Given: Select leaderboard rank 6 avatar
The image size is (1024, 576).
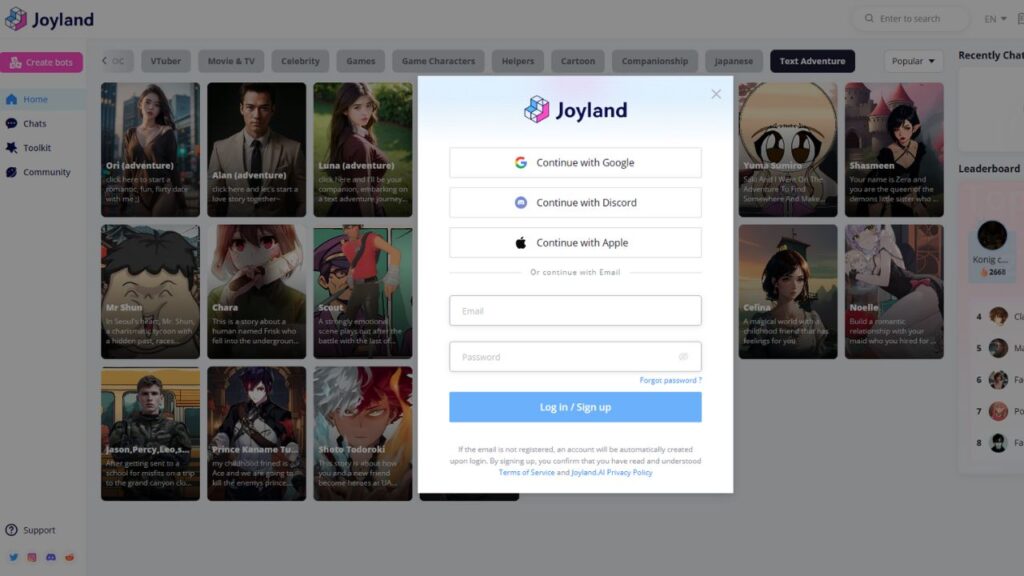Looking at the screenshot, I should click(x=998, y=379).
